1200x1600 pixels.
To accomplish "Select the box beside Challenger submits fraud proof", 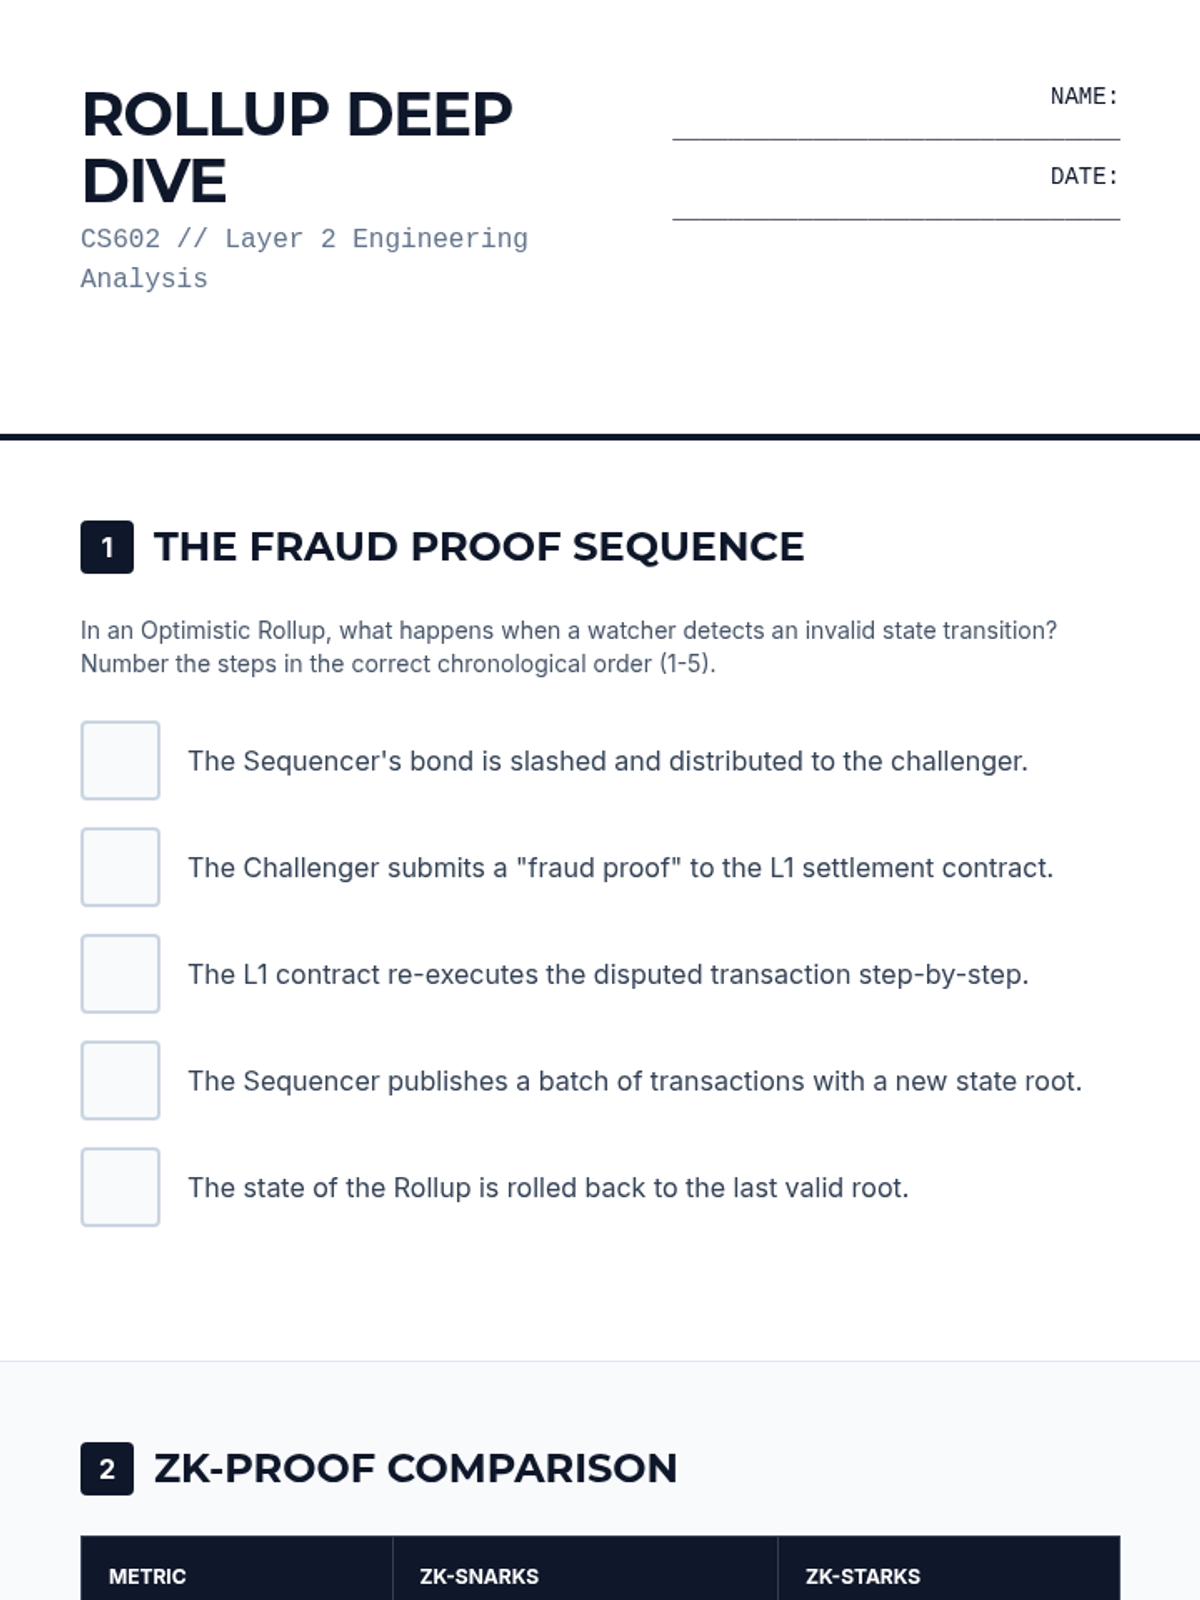I will 120,867.
